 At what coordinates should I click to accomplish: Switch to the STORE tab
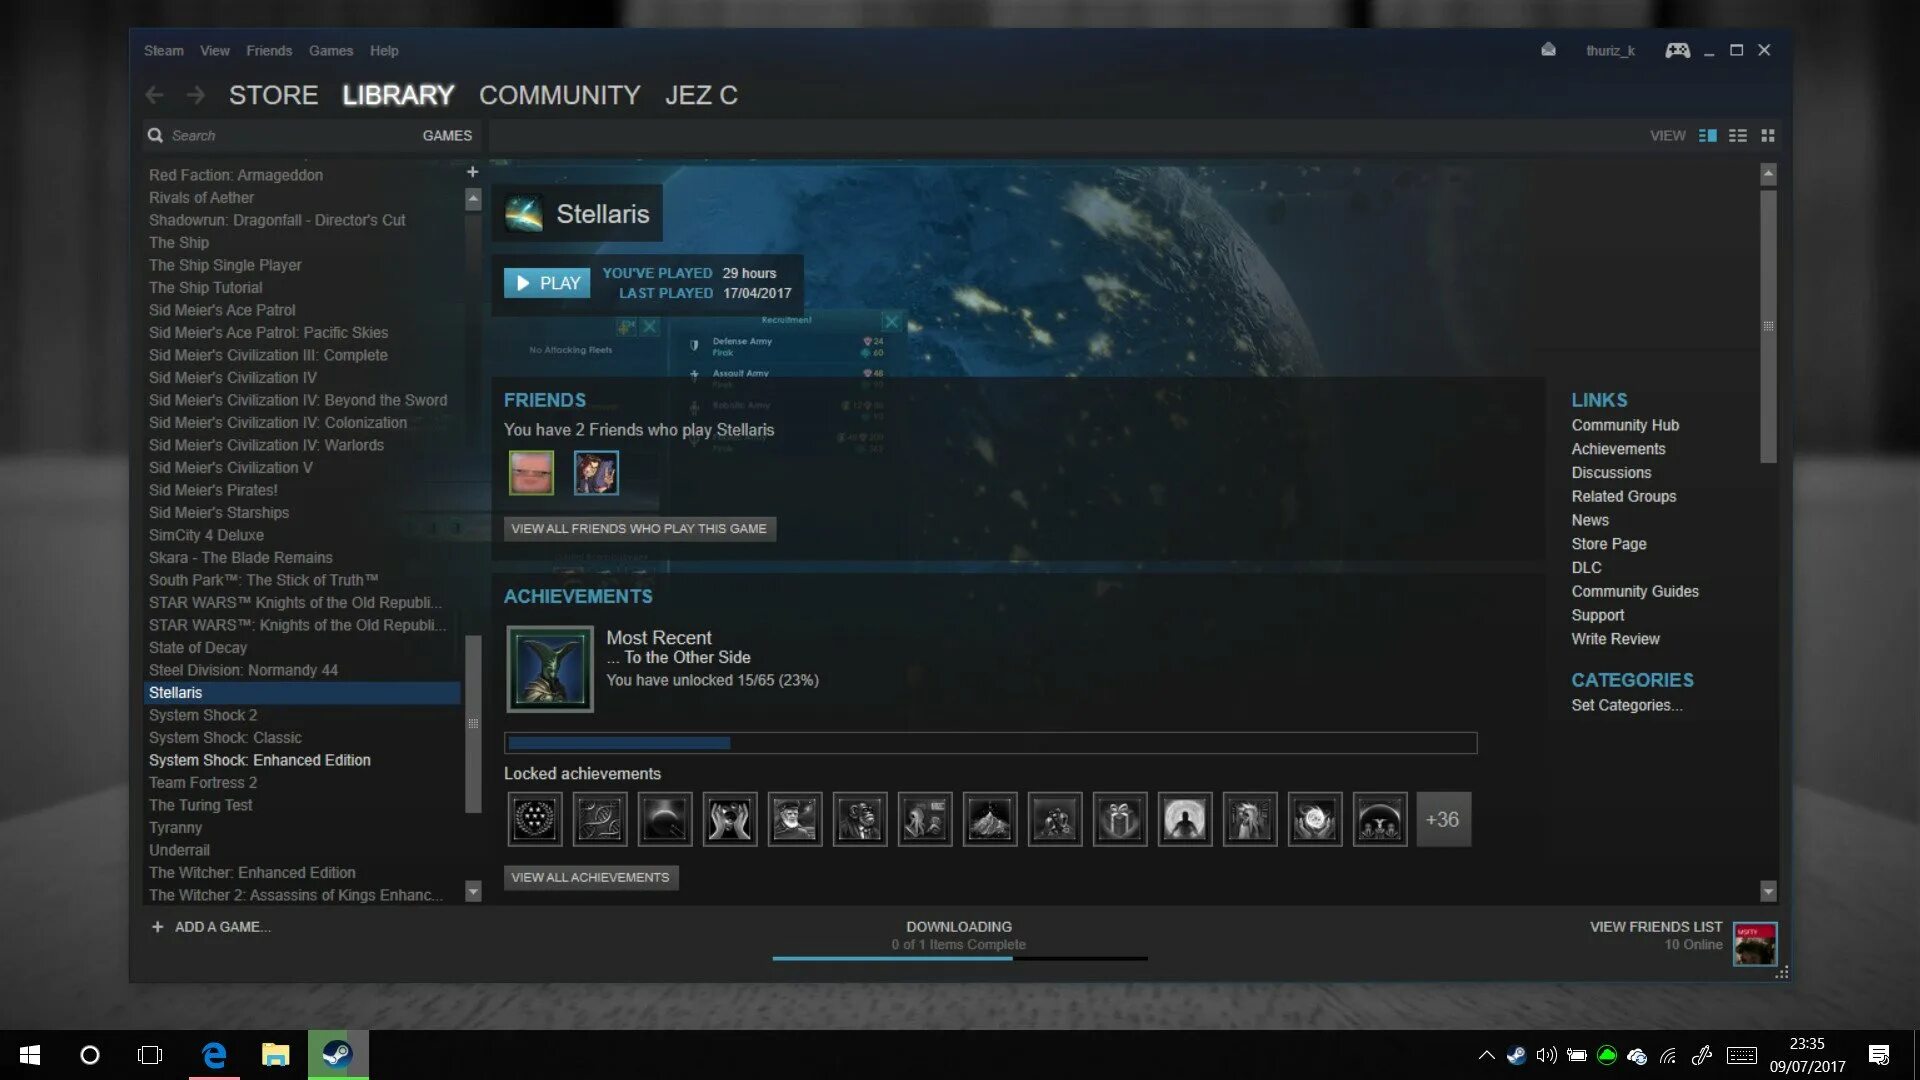click(273, 95)
